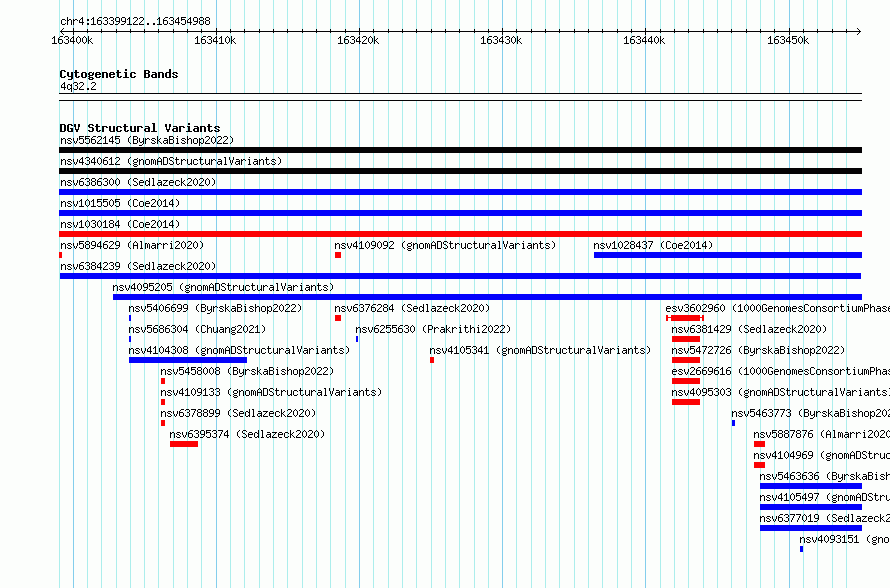
Task: Click the small red mark under nsv5894629
Action: click(x=61, y=255)
